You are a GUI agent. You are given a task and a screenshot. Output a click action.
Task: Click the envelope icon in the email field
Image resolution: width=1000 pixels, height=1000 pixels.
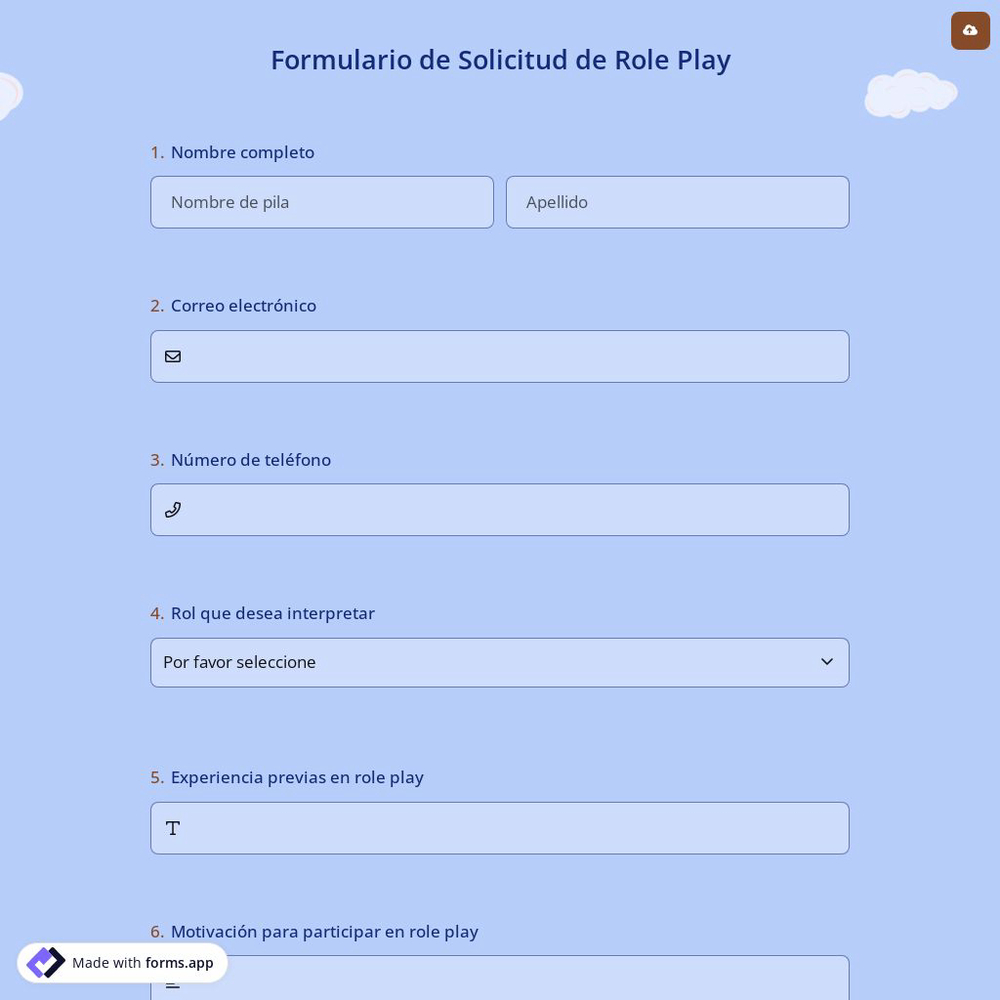click(173, 356)
